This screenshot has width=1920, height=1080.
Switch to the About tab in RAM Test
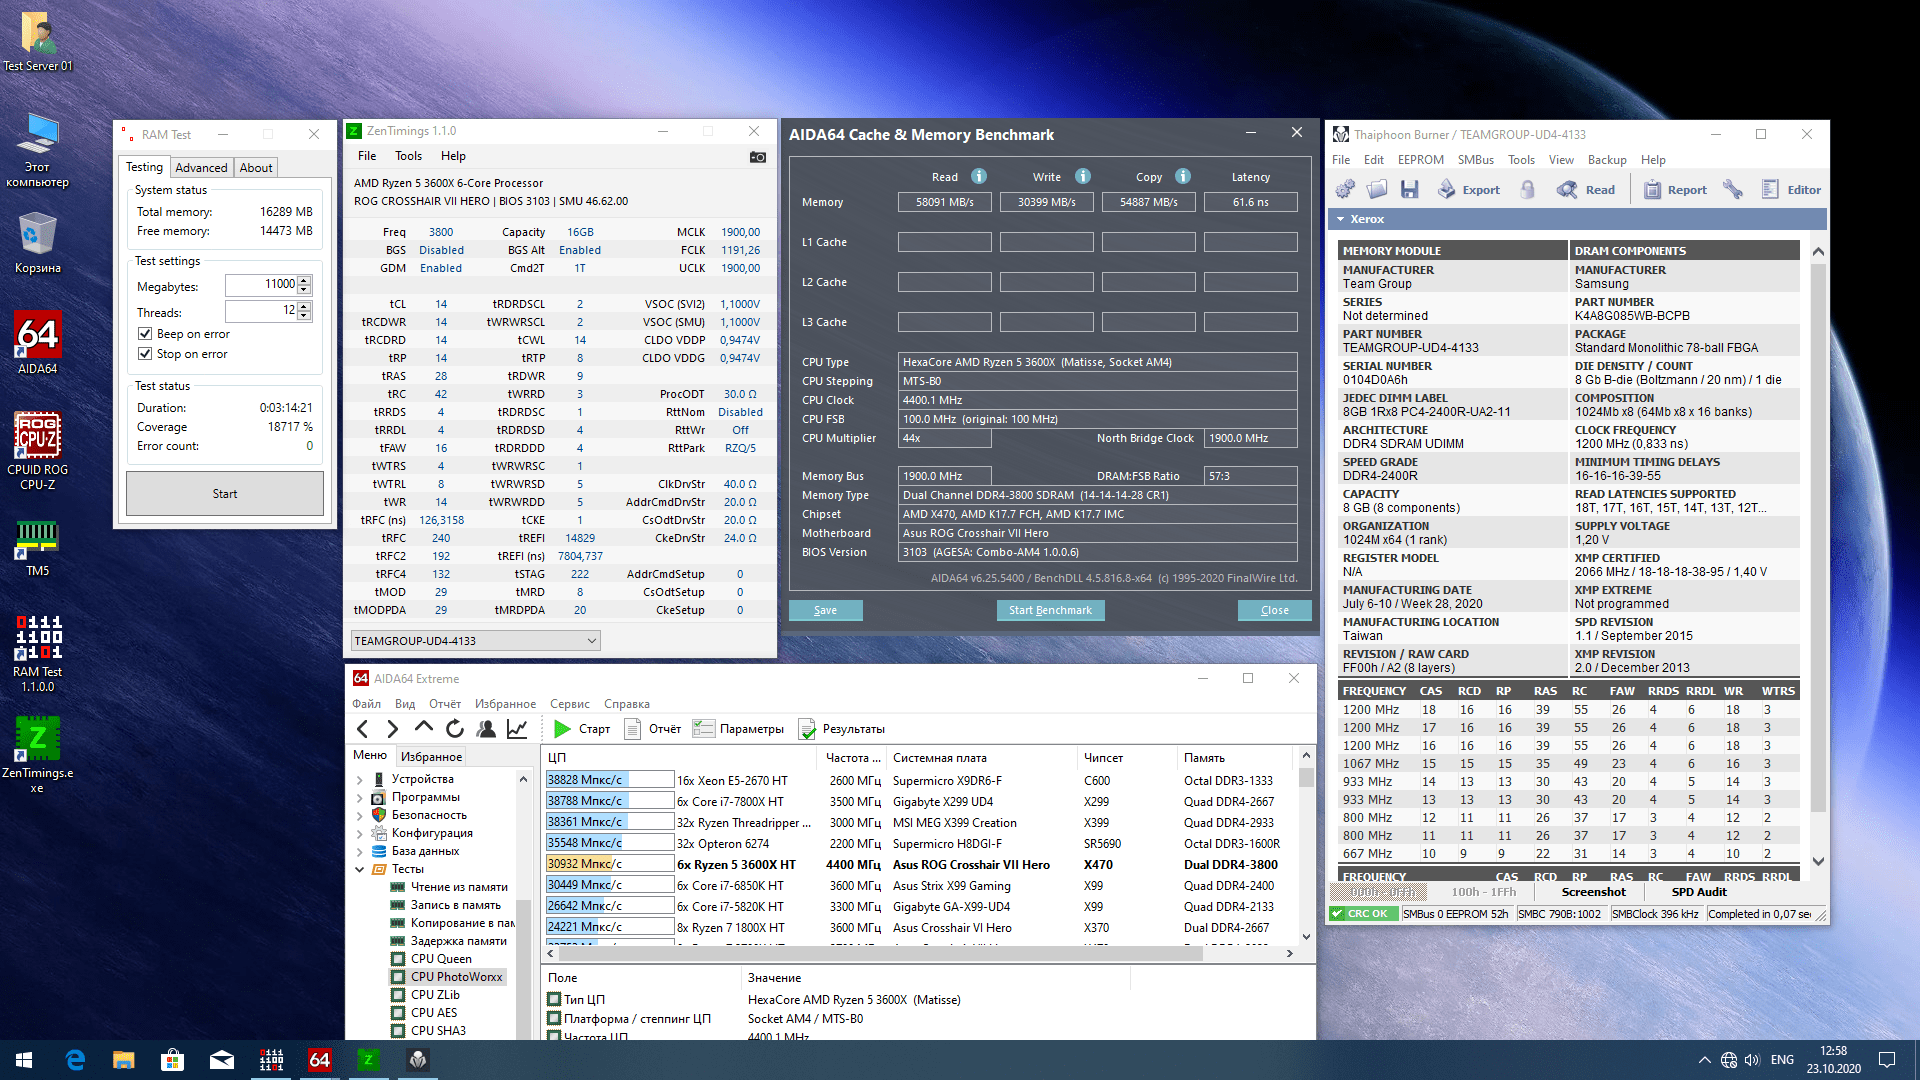click(256, 168)
